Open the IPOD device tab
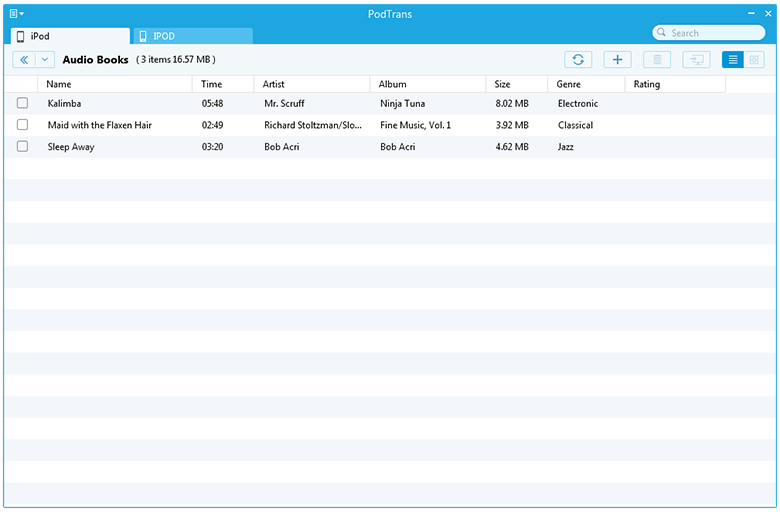Viewport: 780px width, 512px height. coord(192,36)
